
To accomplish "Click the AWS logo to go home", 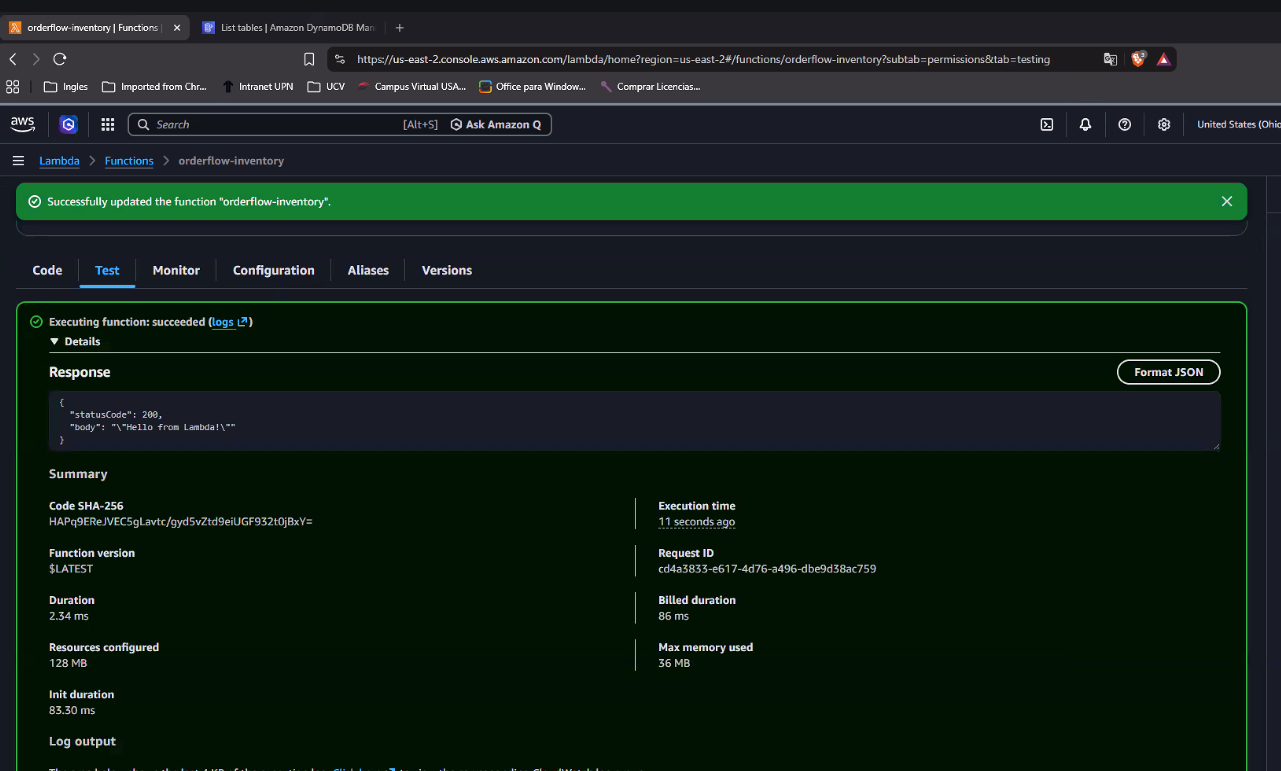I will coord(23,124).
